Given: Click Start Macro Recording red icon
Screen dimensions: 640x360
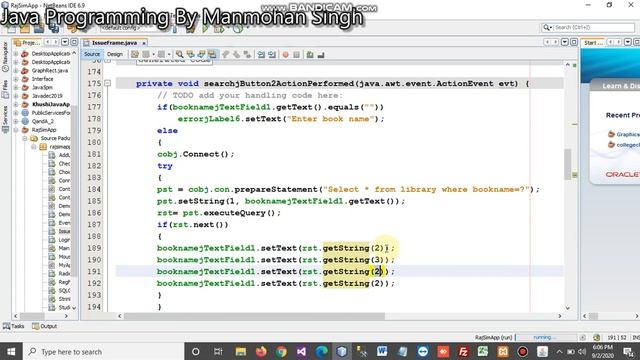Looking at the screenshot, I should click(286, 54).
